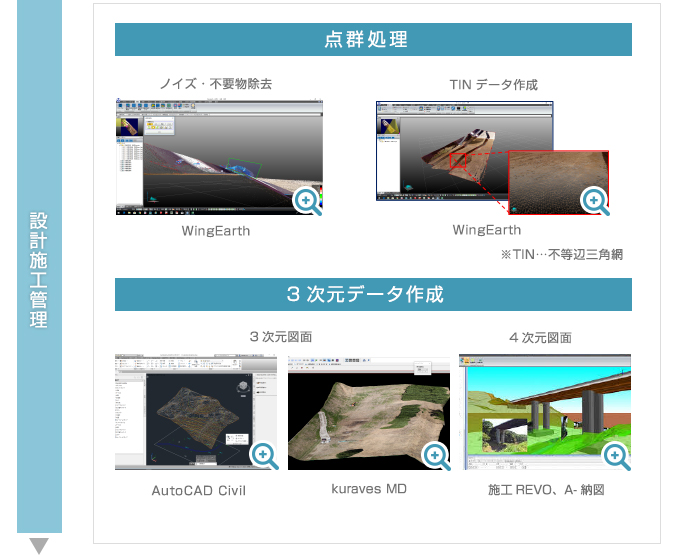Click the ノイズ・不要物除去 title text
This screenshot has height=555, width=679.
point(216,84)
